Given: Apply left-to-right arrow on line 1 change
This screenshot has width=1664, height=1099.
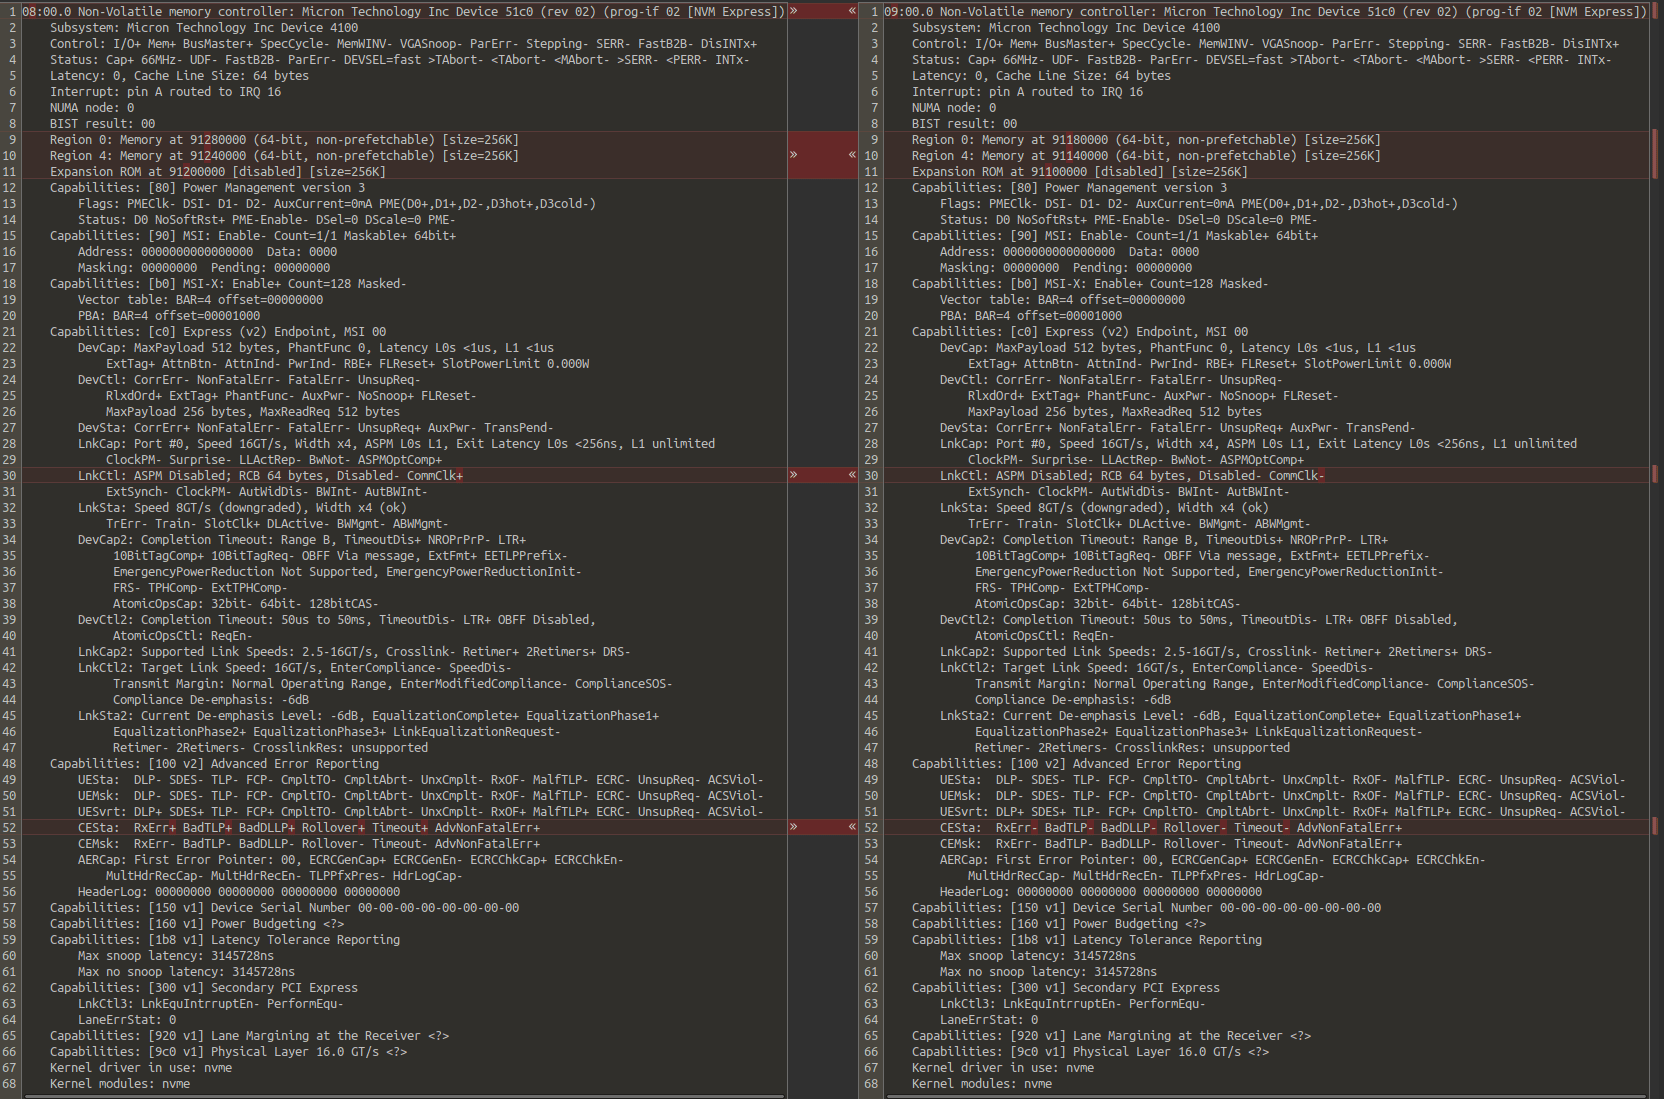Looking at the screenshot, I should click(x=794, y=11).
